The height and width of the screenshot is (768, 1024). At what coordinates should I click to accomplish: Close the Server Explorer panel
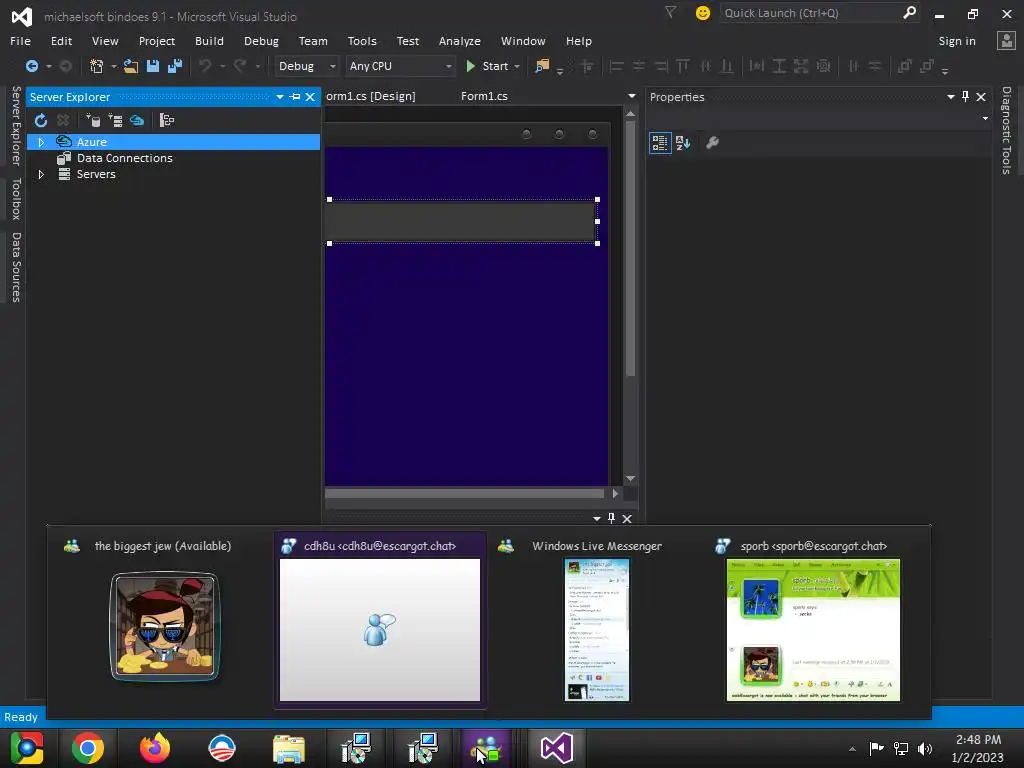point(310,97)
